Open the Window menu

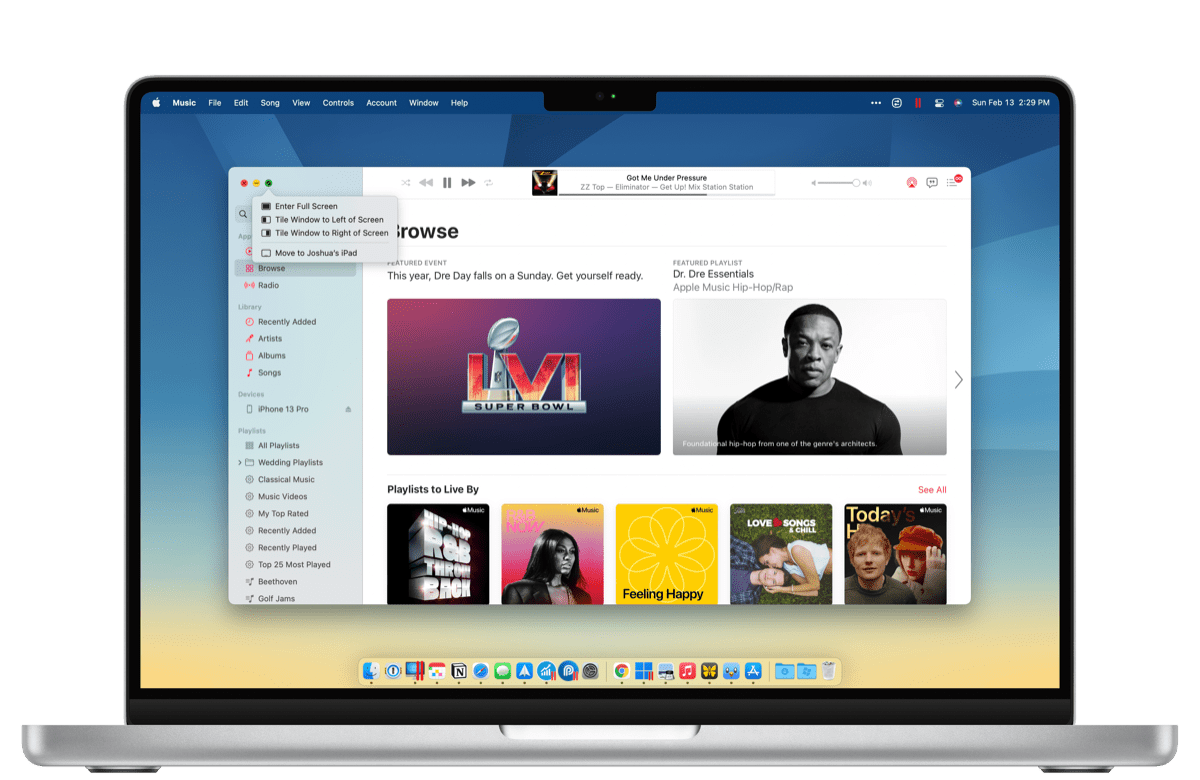[x=424, y=103]
